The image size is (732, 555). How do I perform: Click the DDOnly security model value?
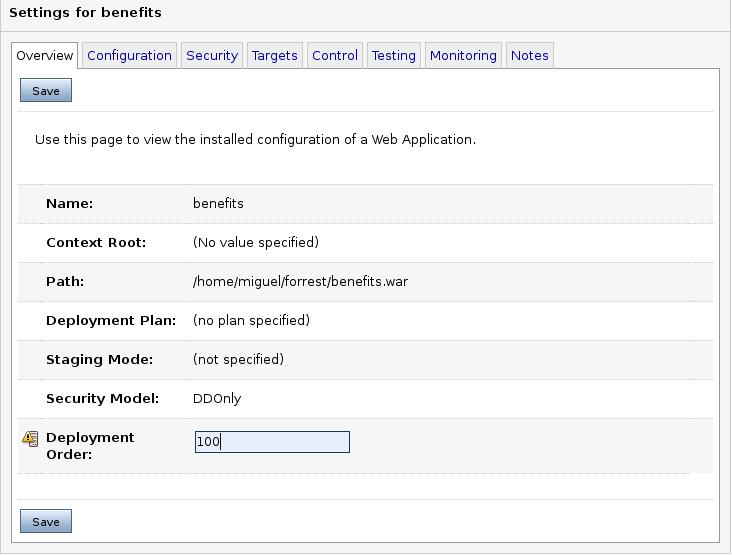click(x=217, y=399)
